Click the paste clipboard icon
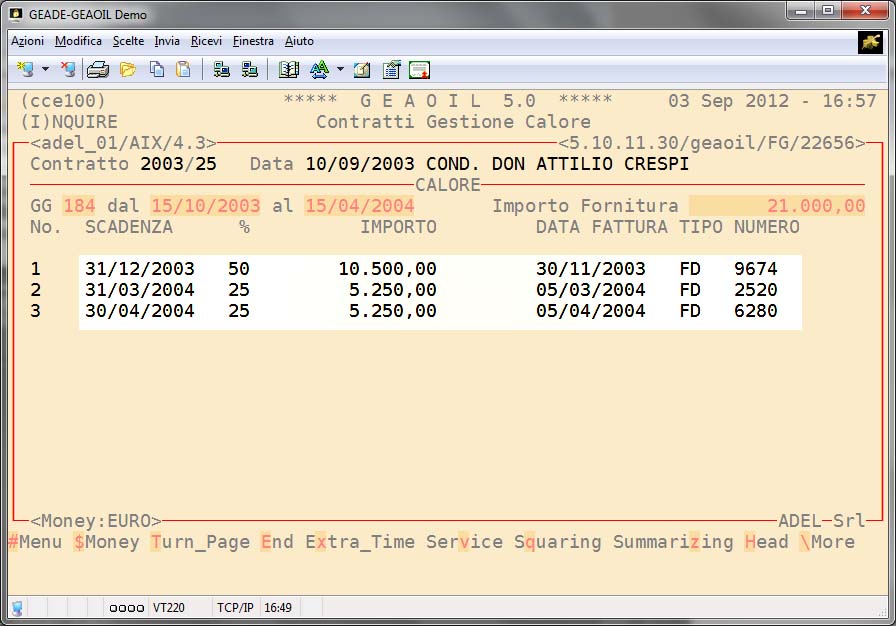Viewport: 896px width, 626px height. [x=183, y=70]
